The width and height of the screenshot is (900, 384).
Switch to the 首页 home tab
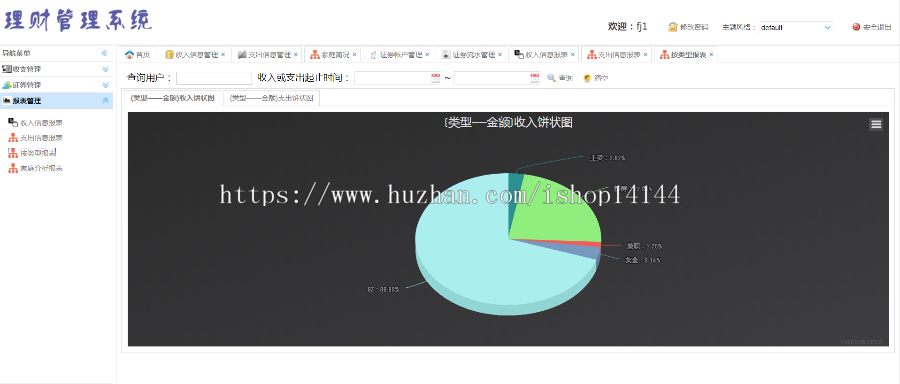[x=138, y=55]
